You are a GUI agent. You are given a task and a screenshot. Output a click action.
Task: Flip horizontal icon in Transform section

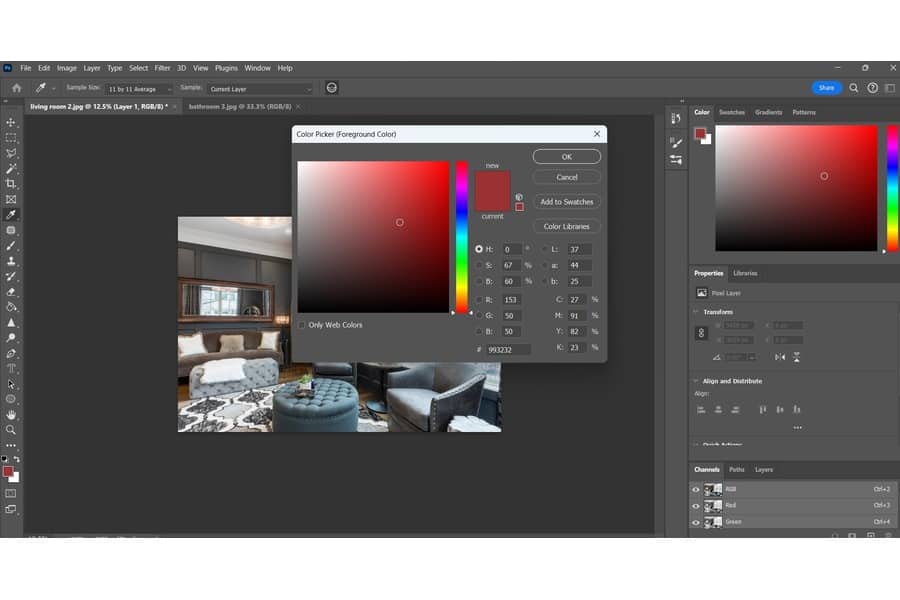(779, 357)
